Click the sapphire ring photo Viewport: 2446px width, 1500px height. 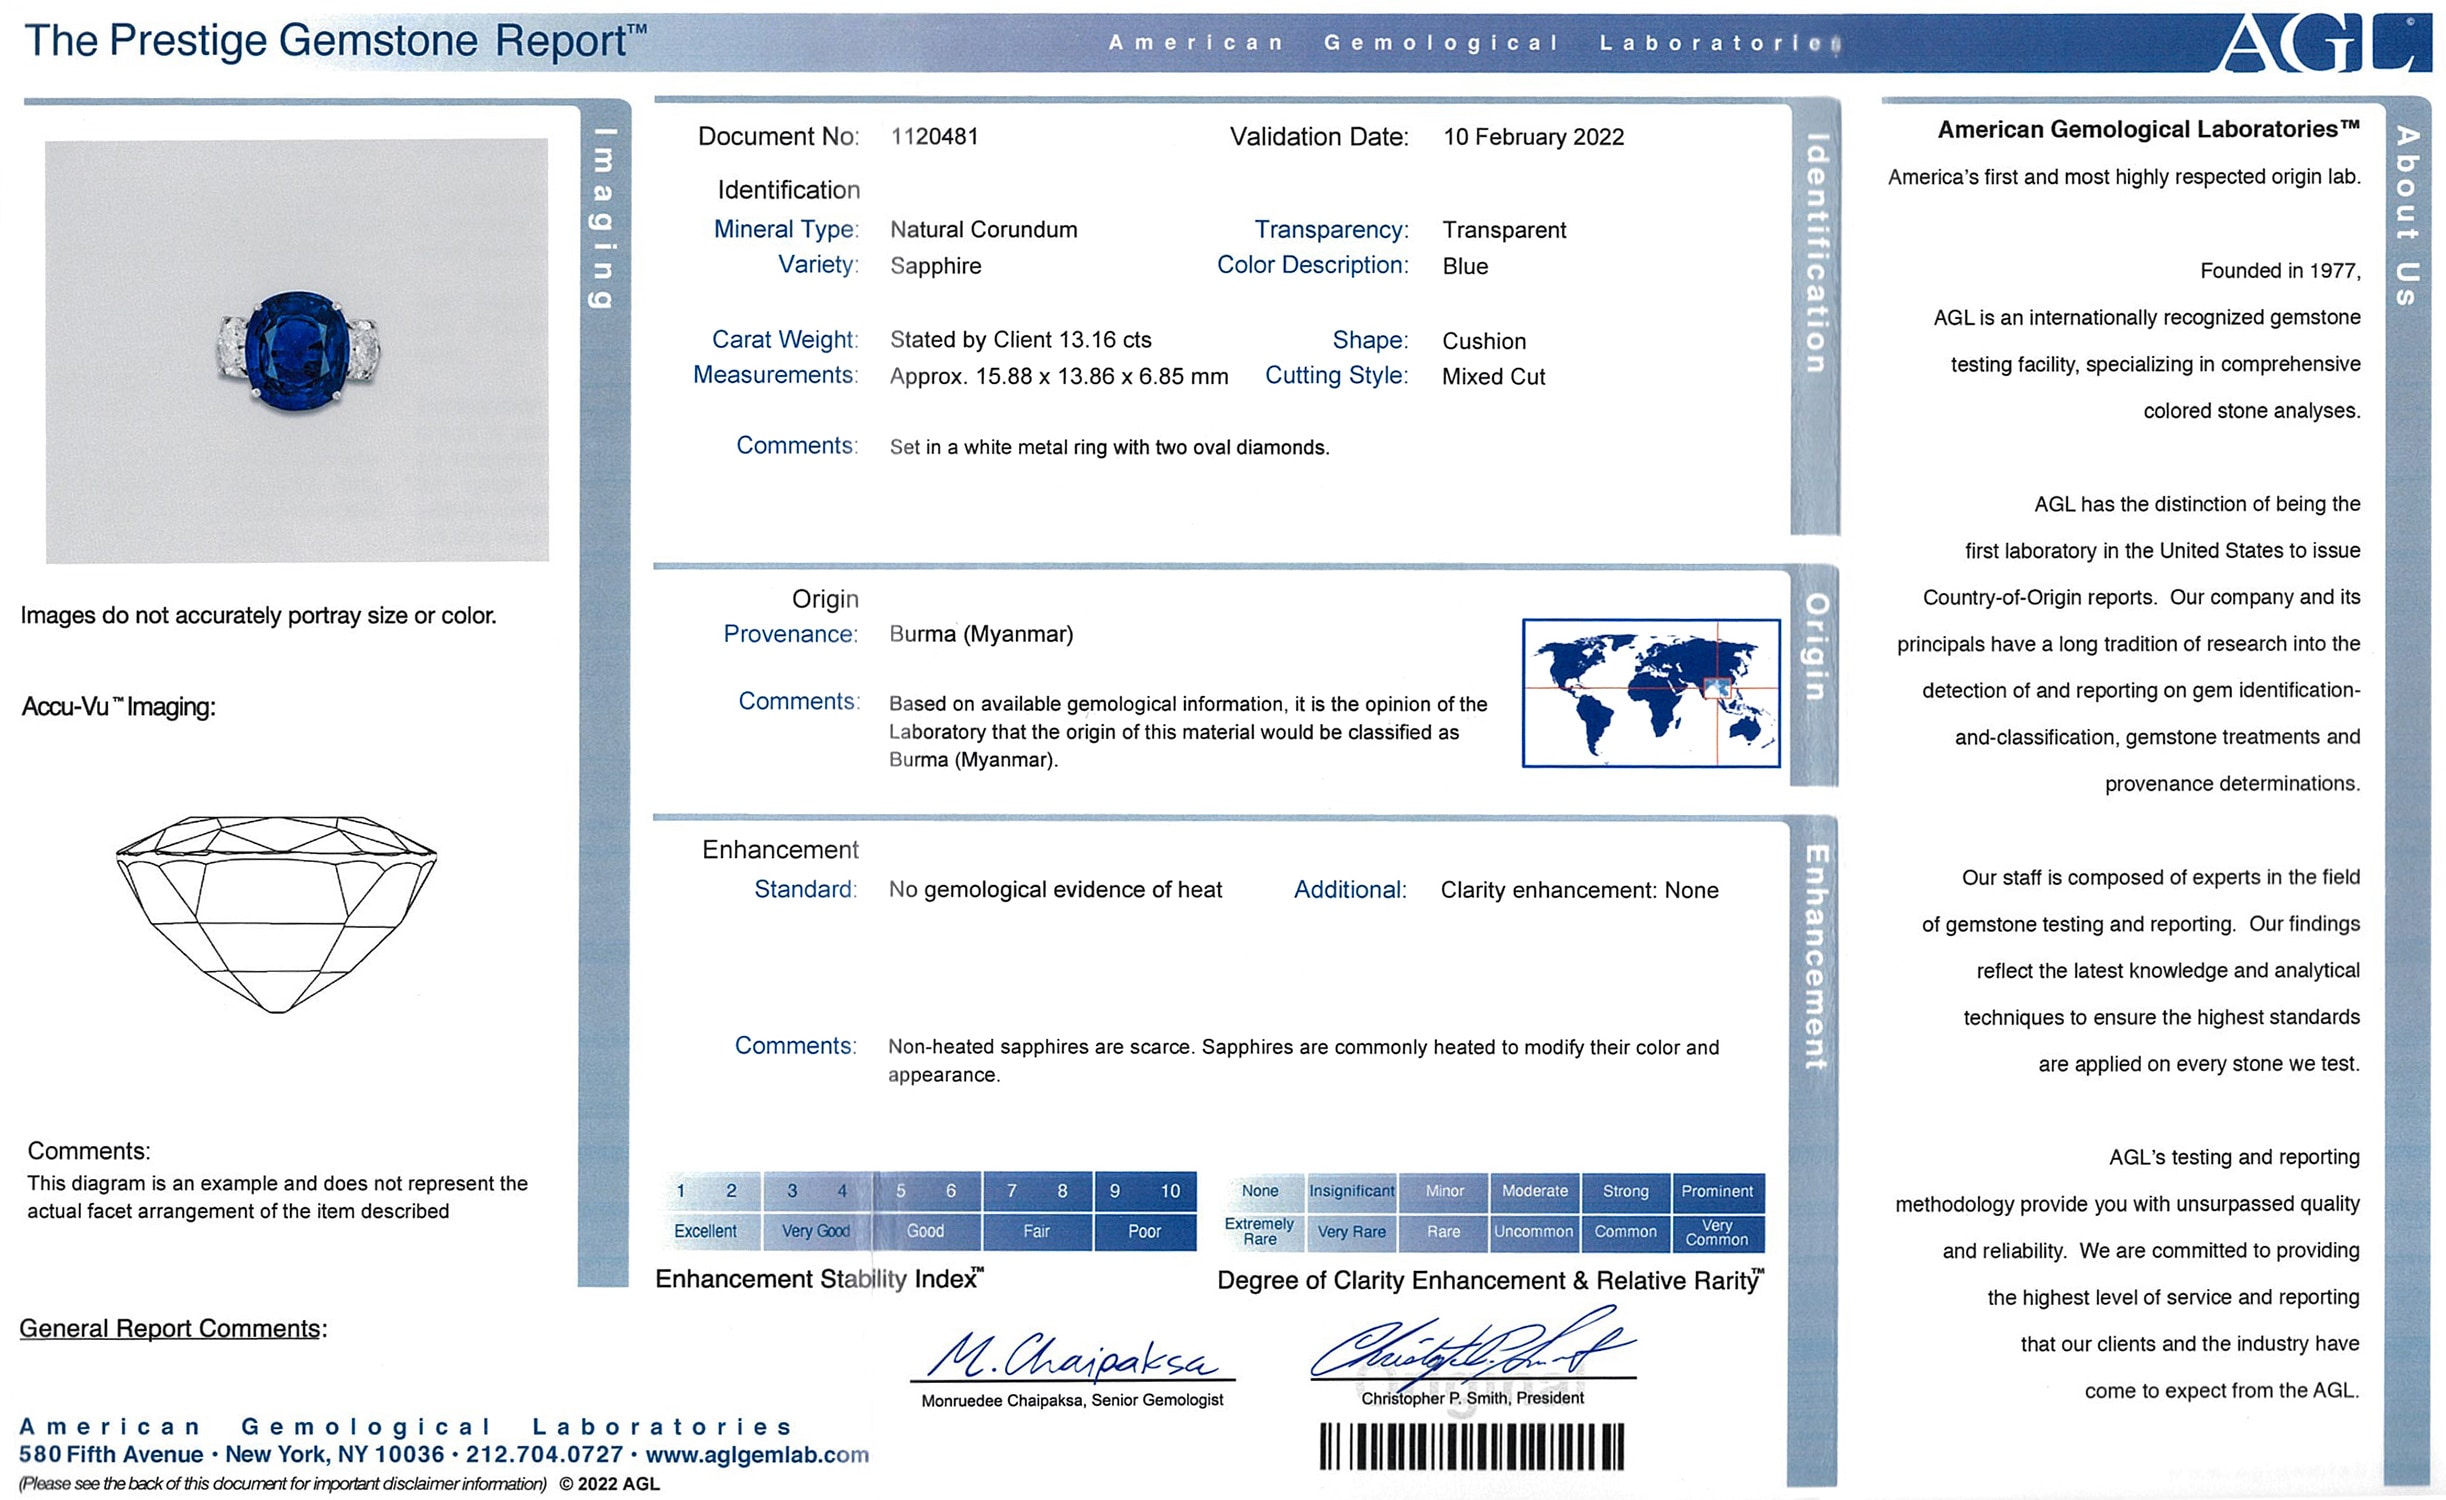pos(297,350)
